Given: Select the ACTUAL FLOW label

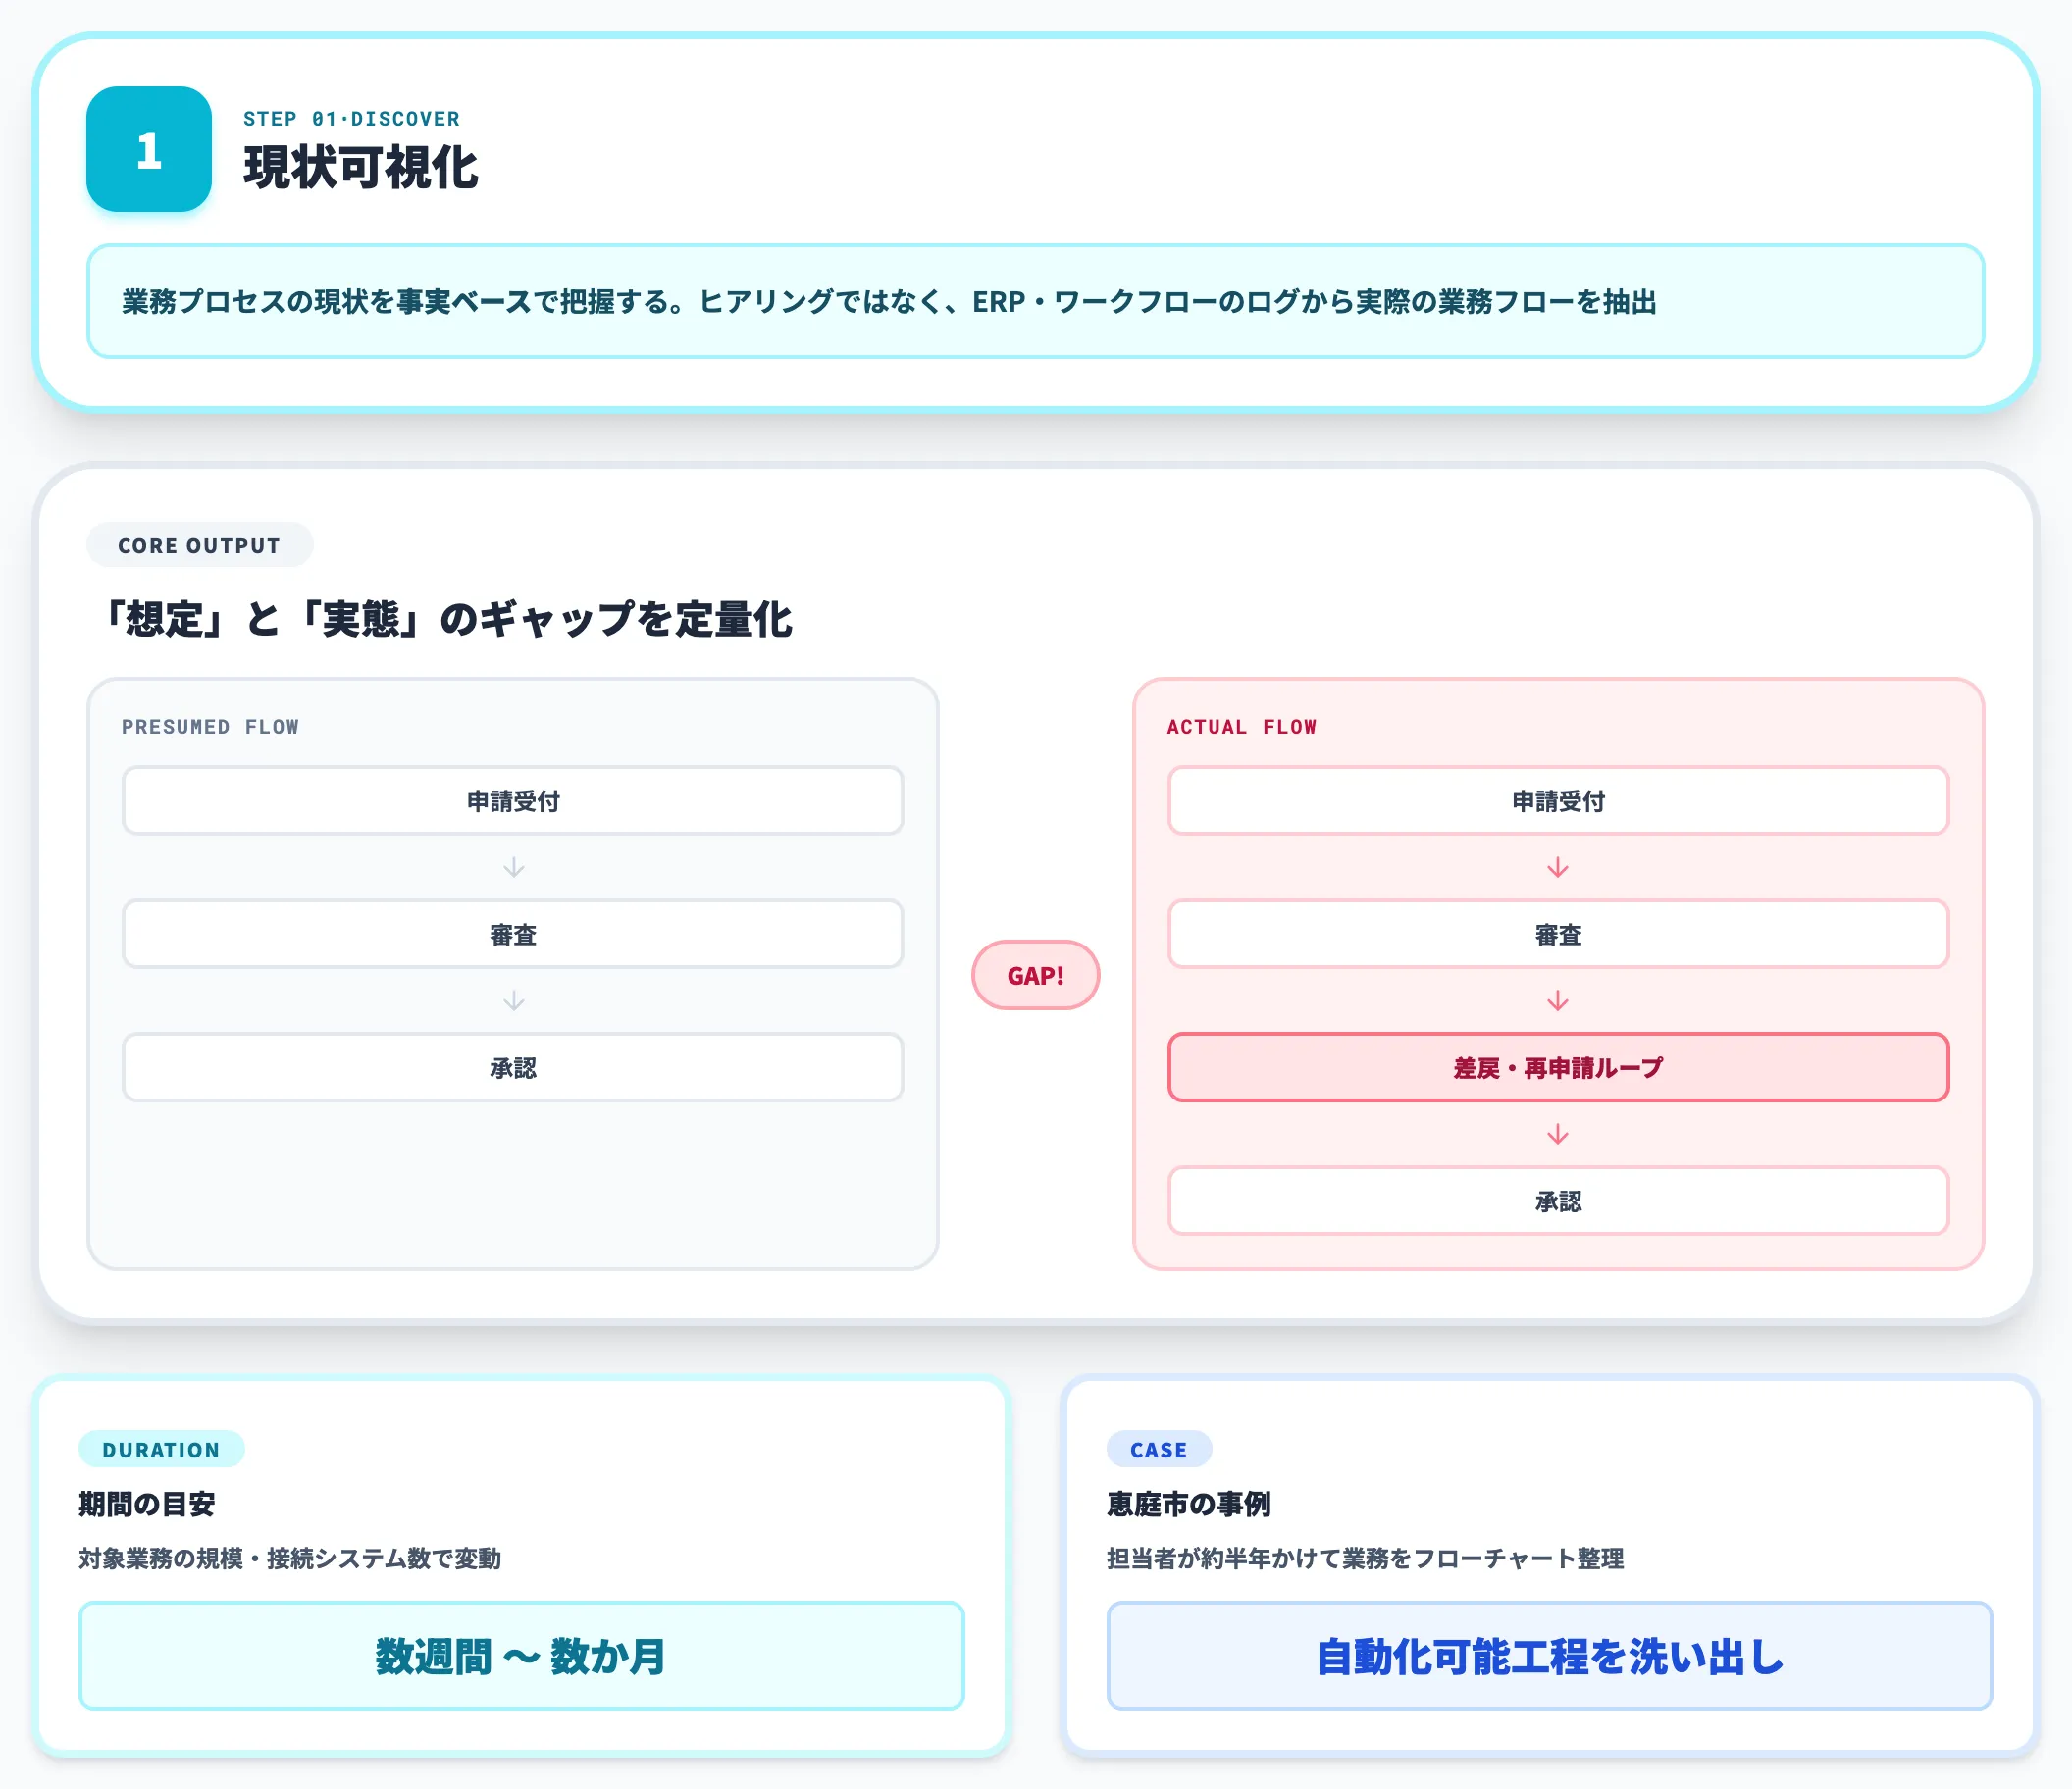Looking at the screenshot, I should pos(1241,727).
